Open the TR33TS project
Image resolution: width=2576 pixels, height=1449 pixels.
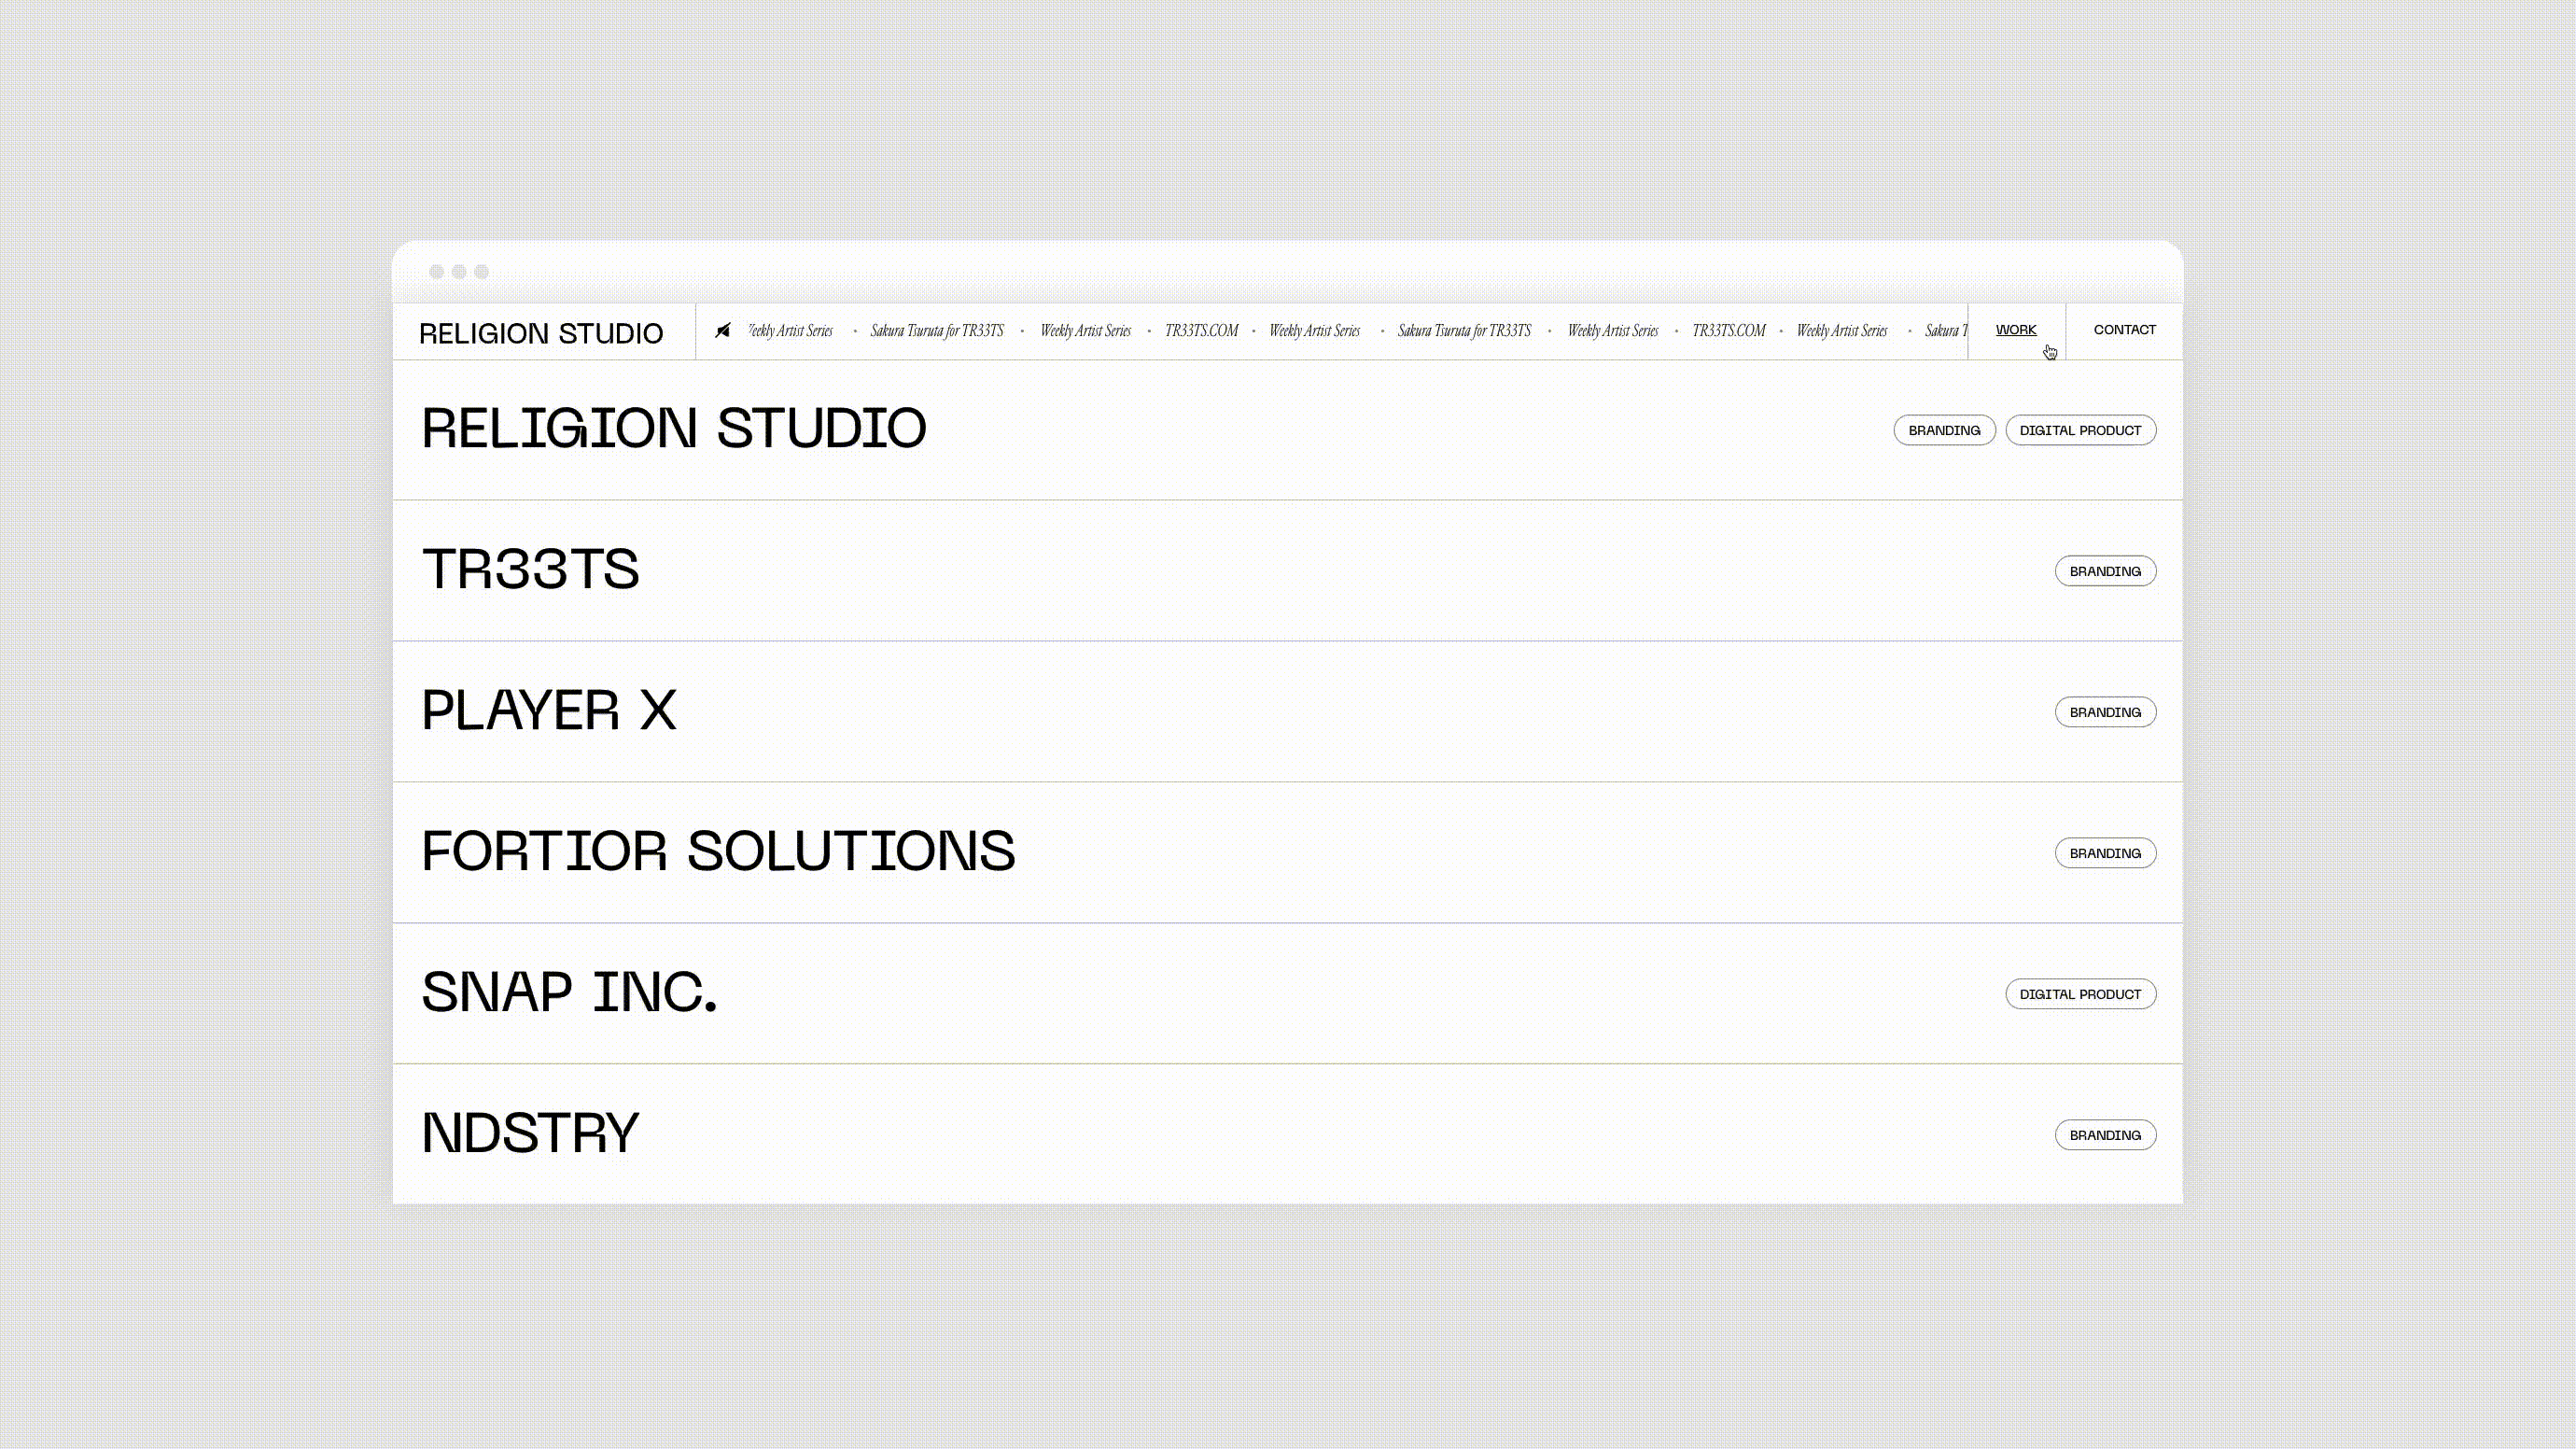coord(530,570)
